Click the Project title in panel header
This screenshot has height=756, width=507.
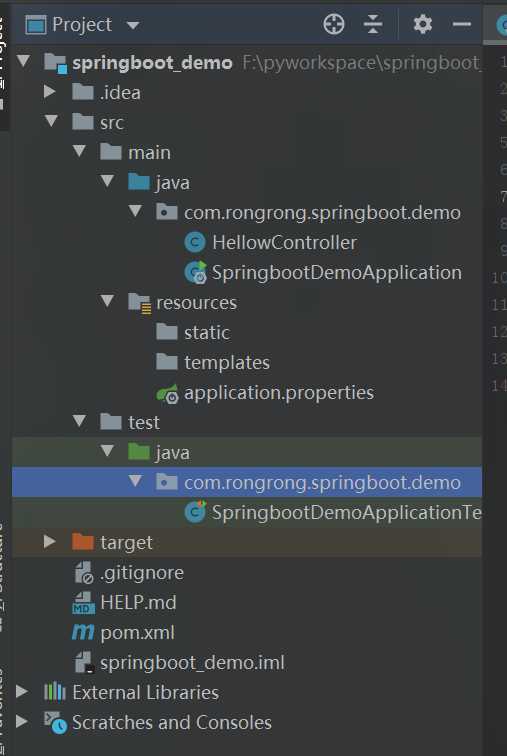(x=82, y=25)
